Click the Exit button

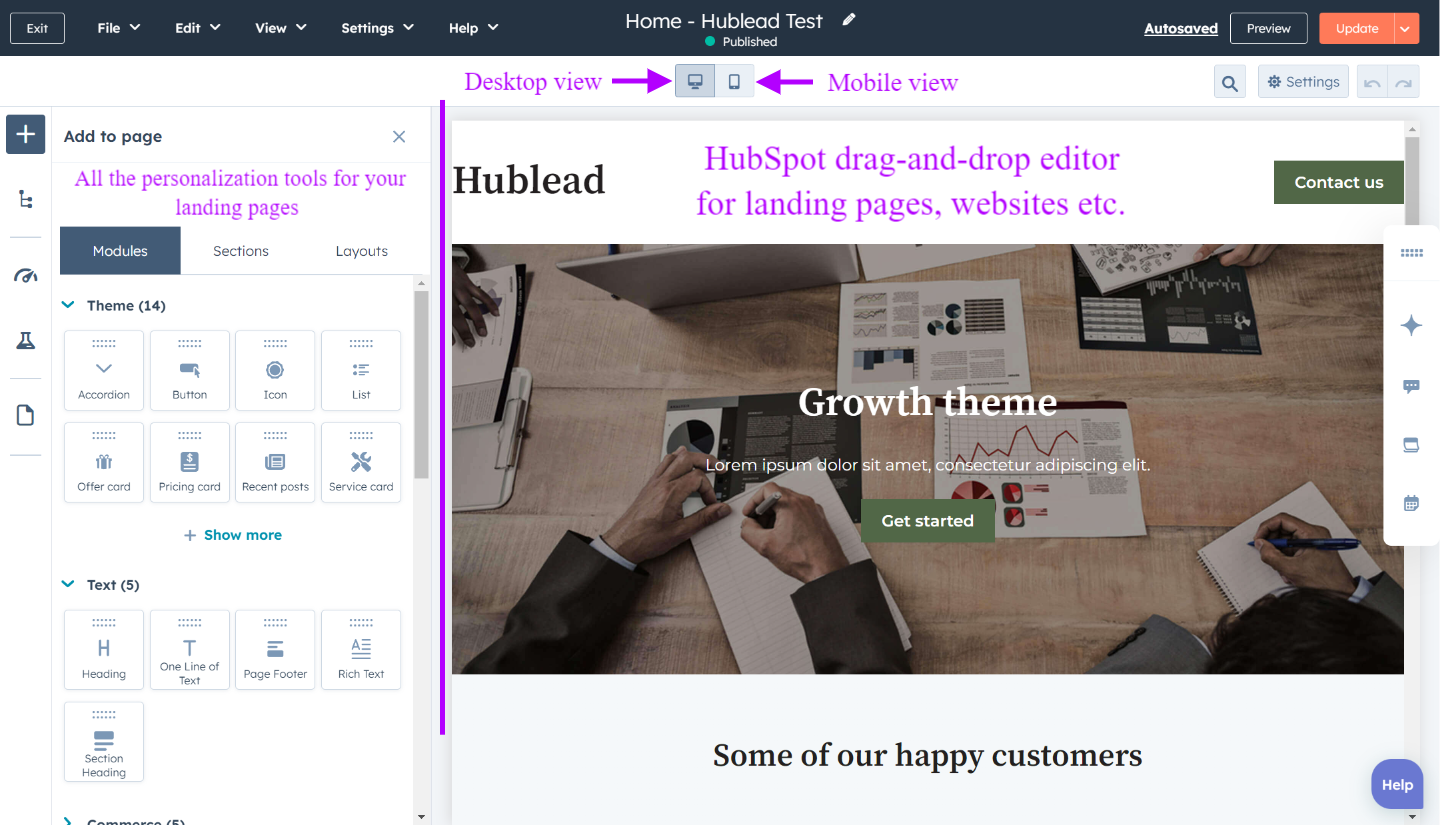(x=37, y=28)
